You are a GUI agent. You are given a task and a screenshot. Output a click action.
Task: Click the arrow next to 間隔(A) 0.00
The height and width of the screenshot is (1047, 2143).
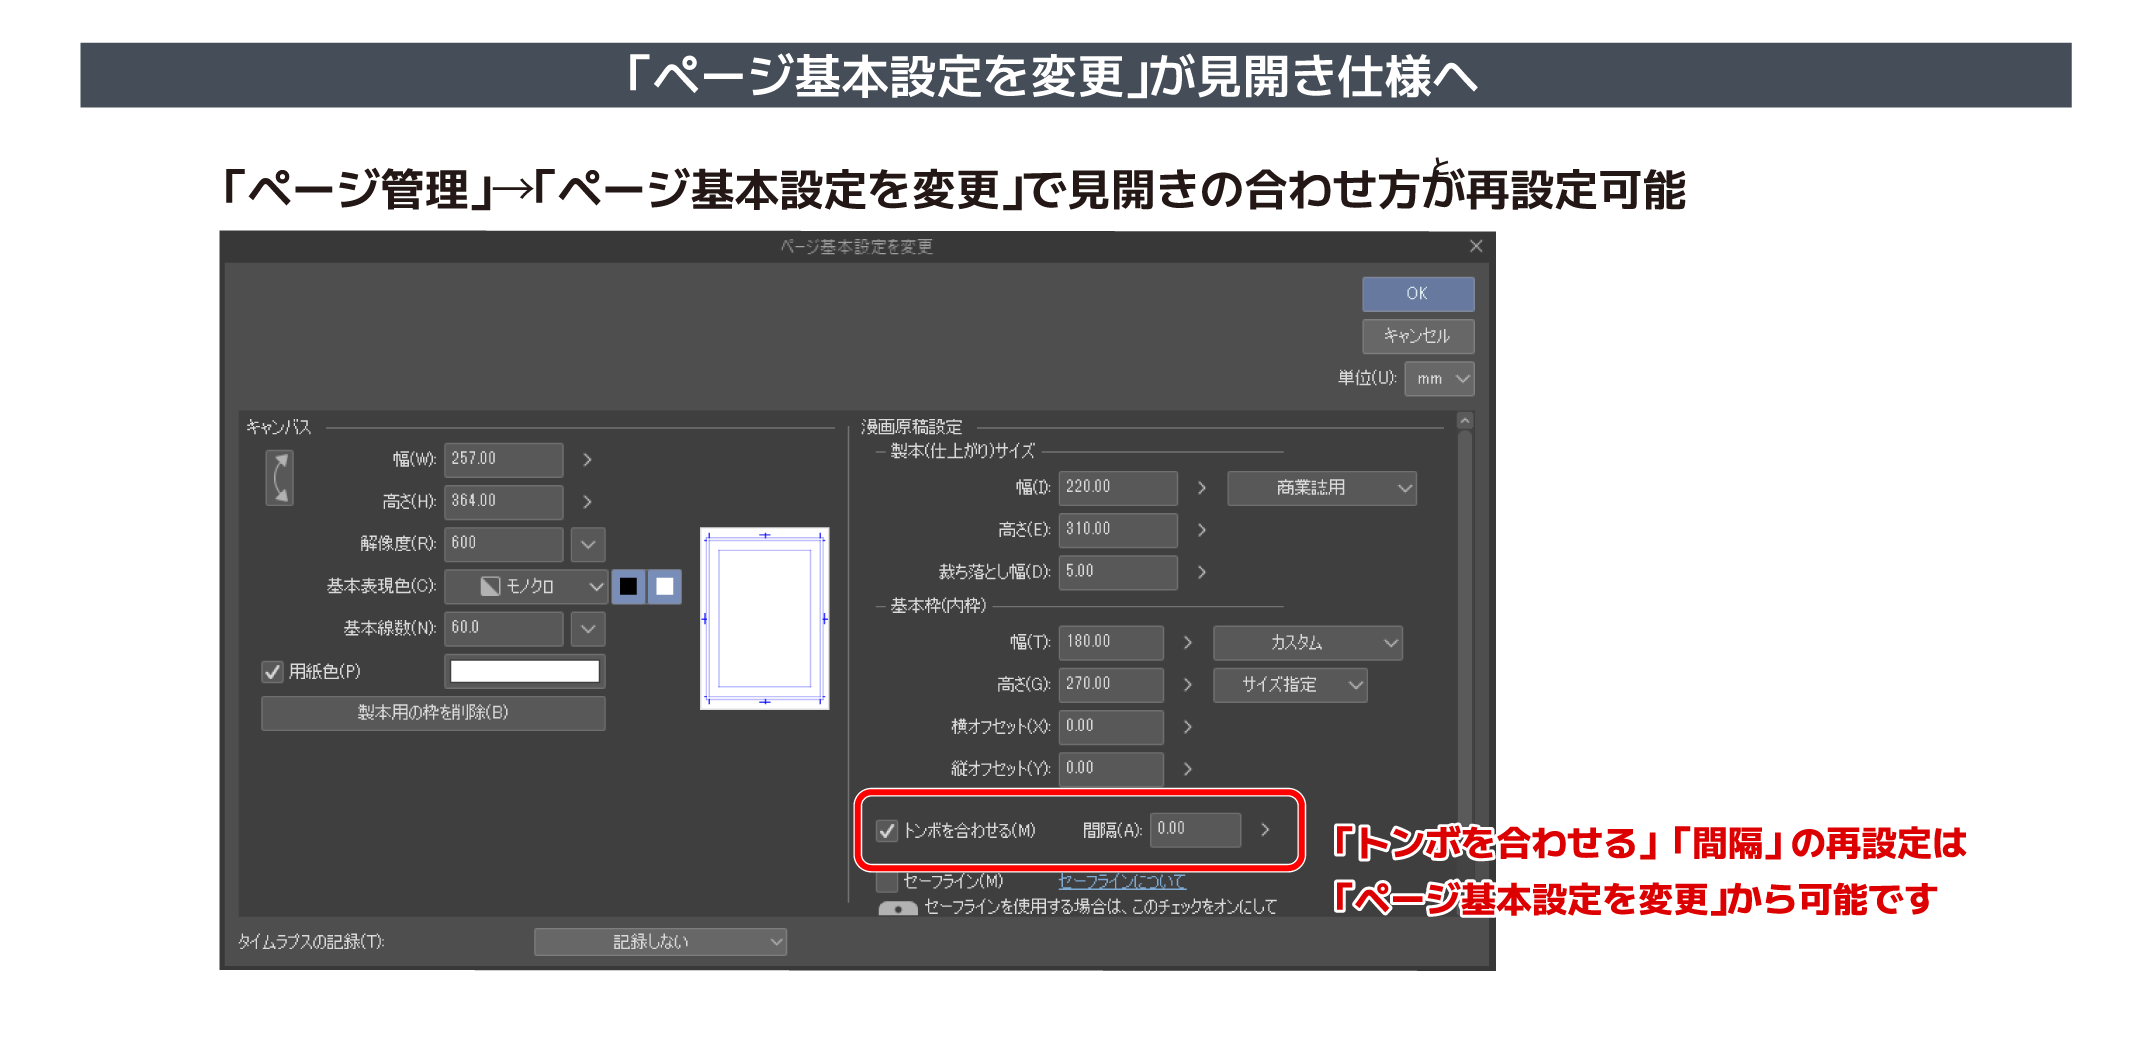tap(1265, 829)
